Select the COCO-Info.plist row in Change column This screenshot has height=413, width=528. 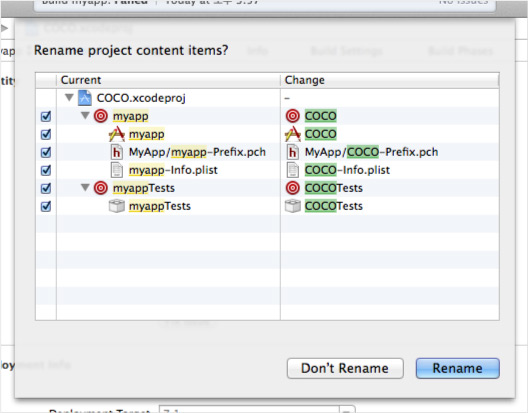(x=390, y=170)
